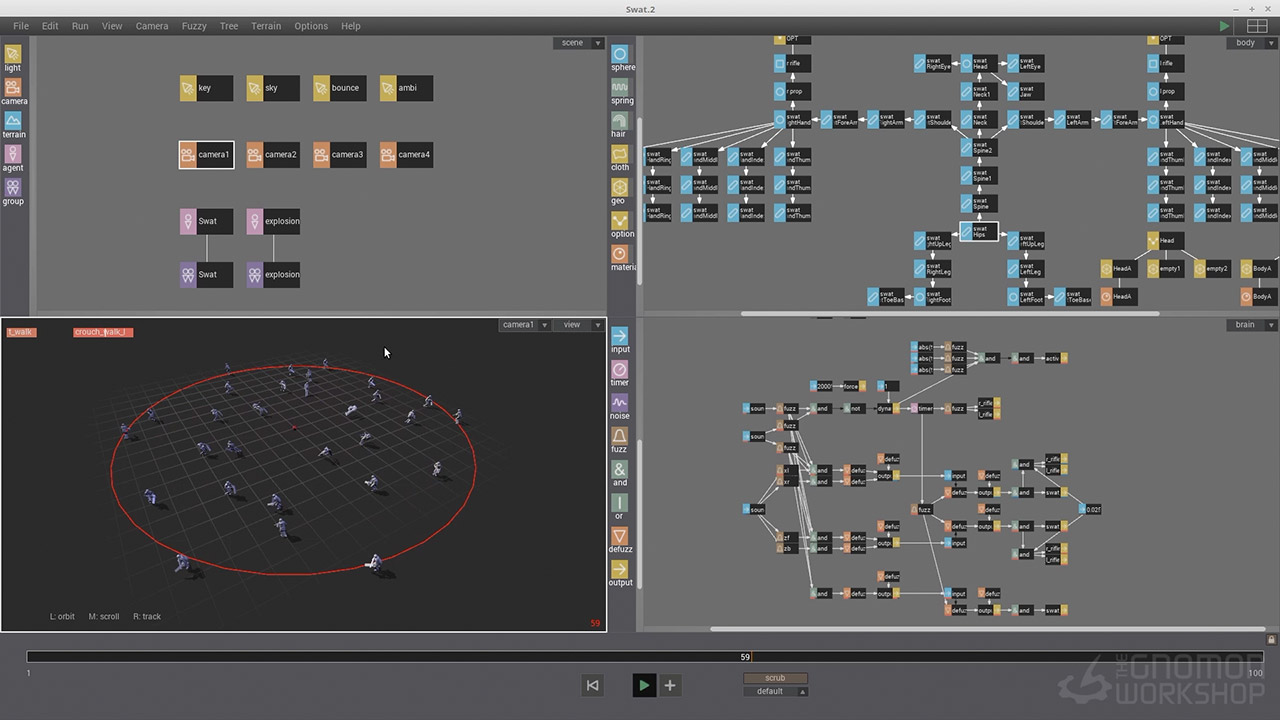This screenshot has width=1280, height=720.
Task: Toggle the lock icon above the timeline
Action: [x=1271, y=640]
